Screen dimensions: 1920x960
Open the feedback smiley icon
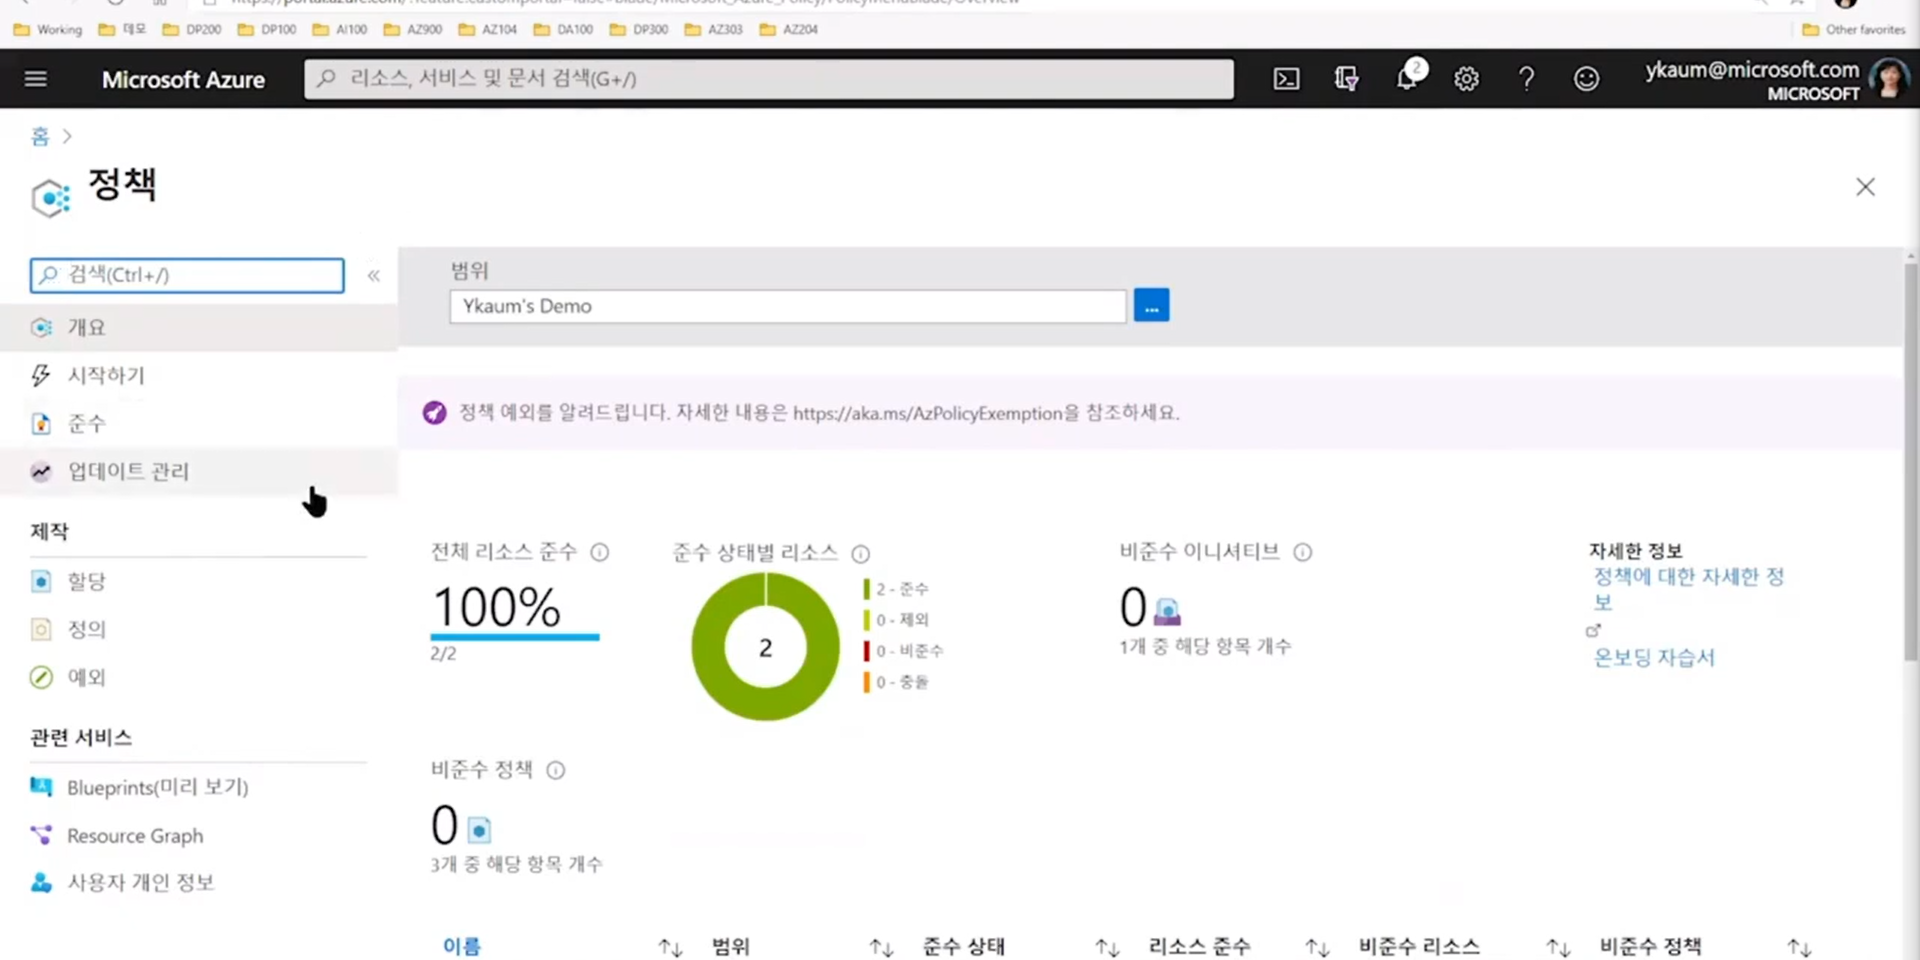(1586, 78)
